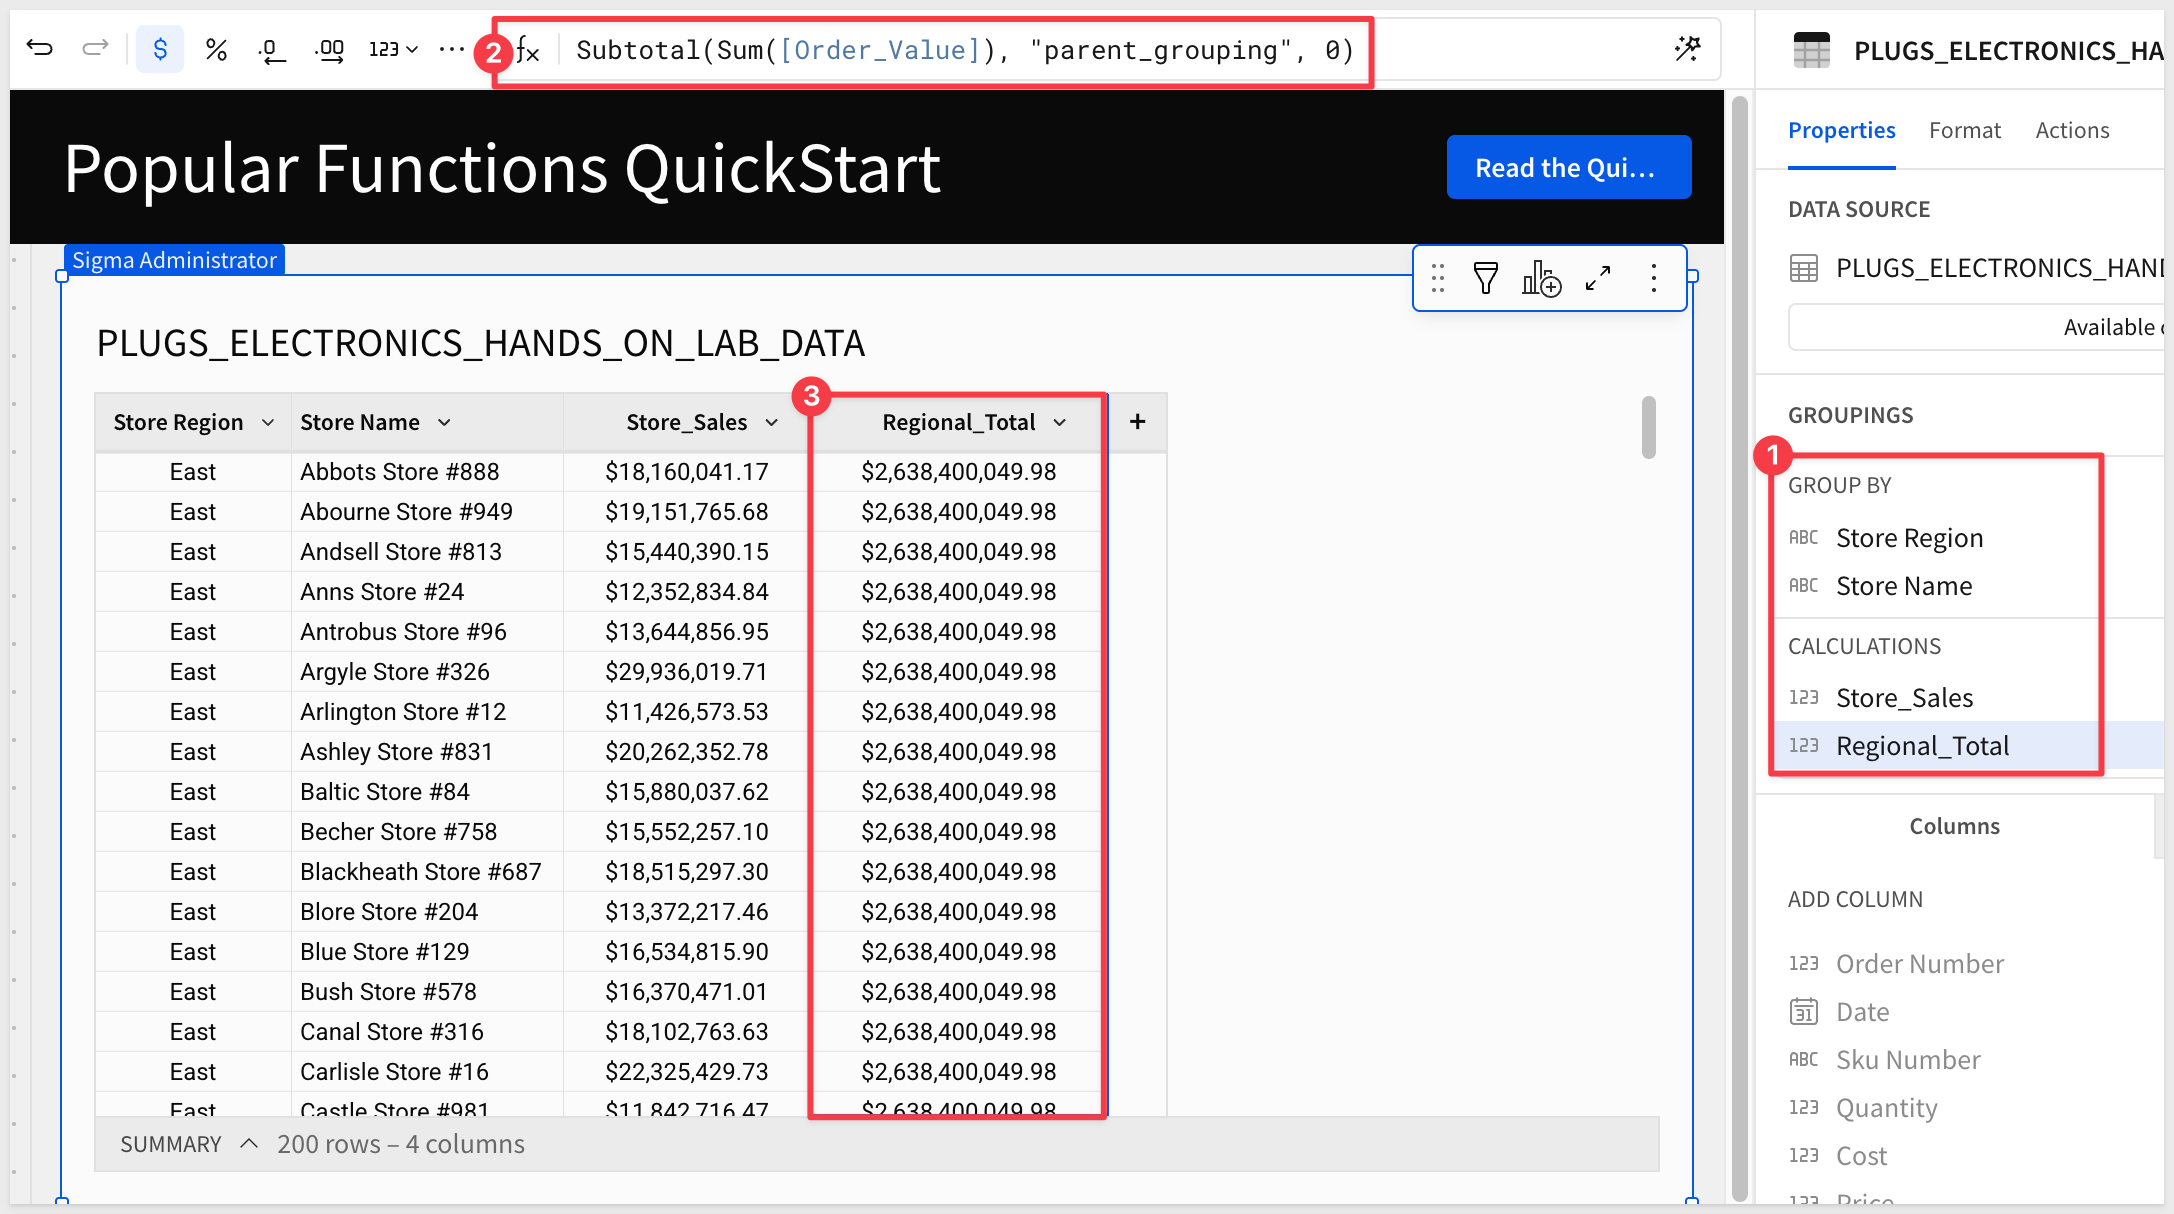This screenshot has height=1214, width=2174.
Task: Open the 123 number format dropdown
Action: (x=393, y=49)
